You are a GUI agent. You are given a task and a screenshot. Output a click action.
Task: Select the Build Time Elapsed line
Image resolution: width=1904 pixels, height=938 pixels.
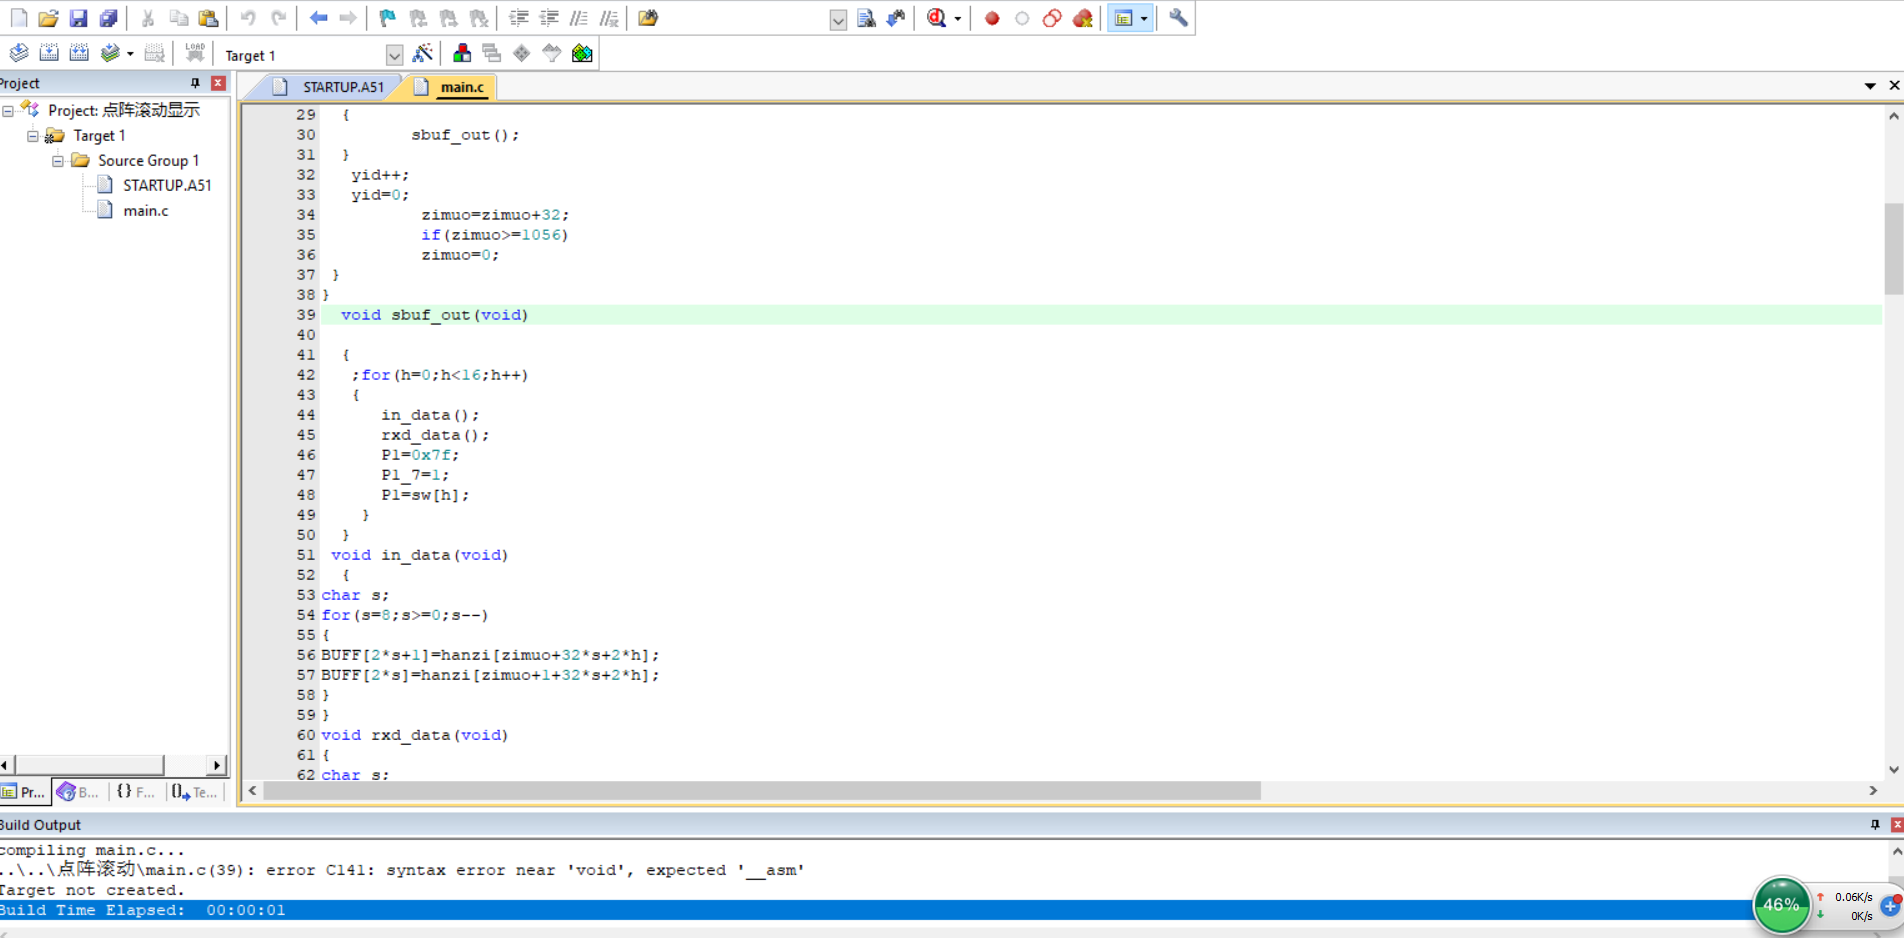pyautogui.click(x=875, y=910)
